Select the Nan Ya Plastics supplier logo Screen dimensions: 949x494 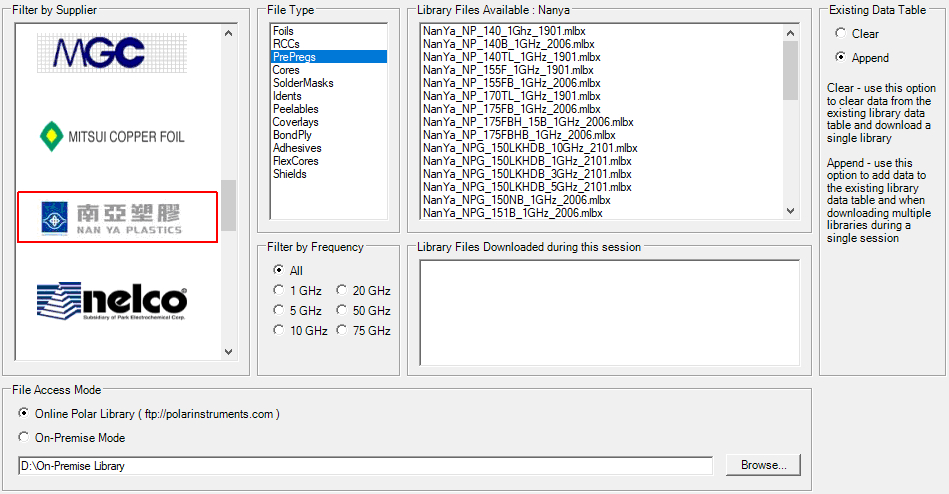pos(117,217)
